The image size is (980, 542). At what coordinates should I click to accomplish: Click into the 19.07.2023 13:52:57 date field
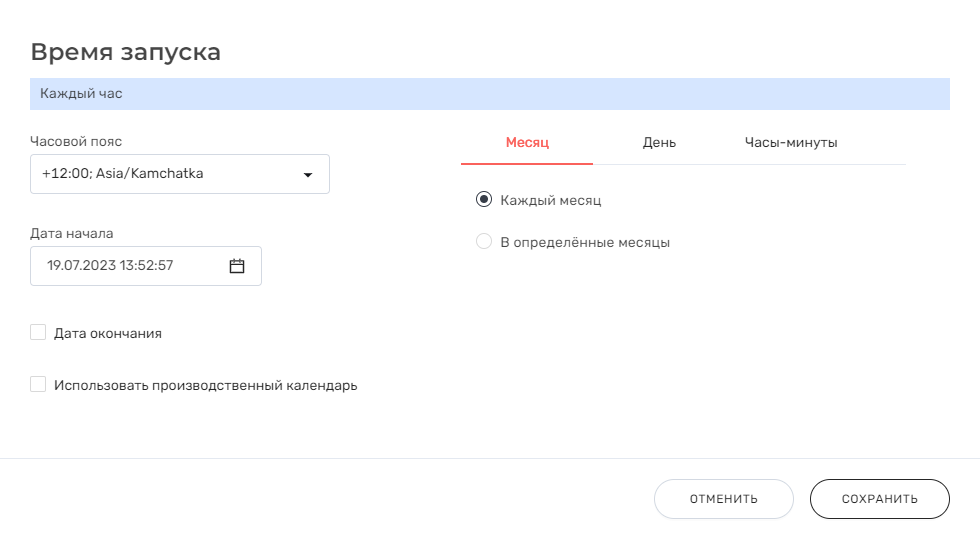(125, 266)
